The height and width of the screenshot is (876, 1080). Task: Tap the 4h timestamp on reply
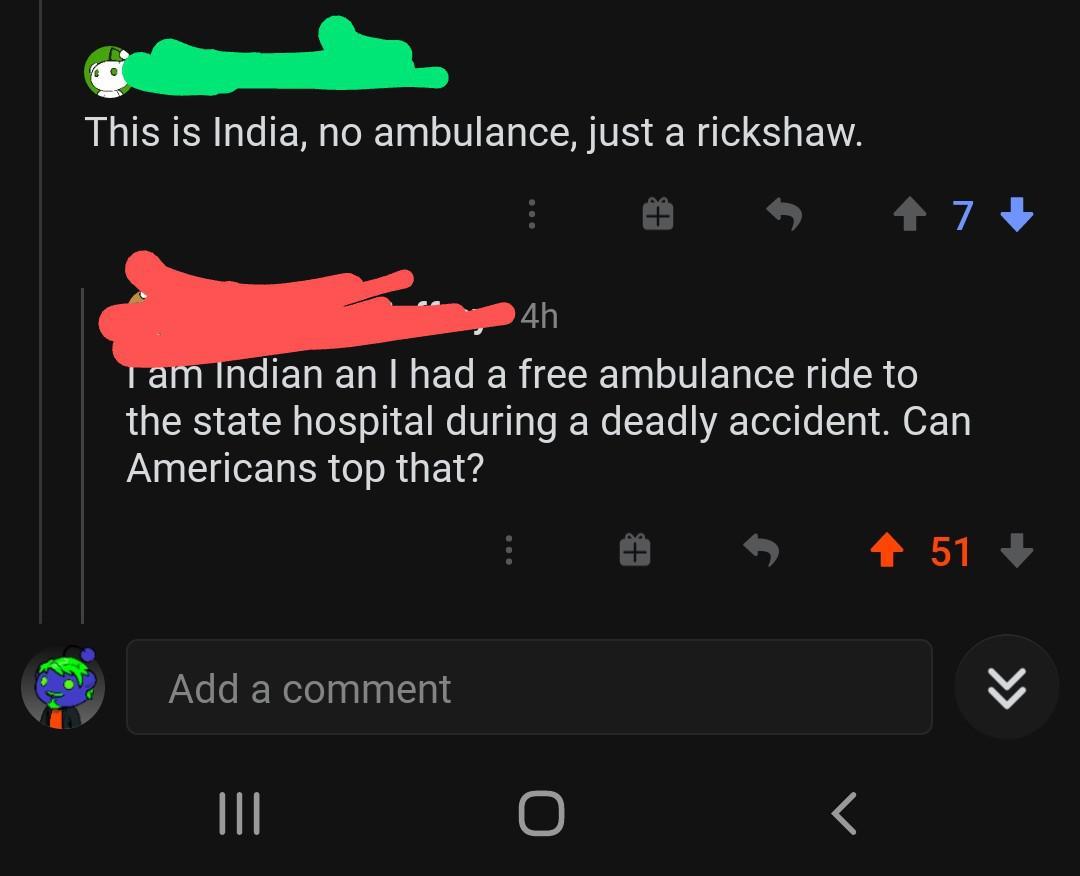[539, 316]
